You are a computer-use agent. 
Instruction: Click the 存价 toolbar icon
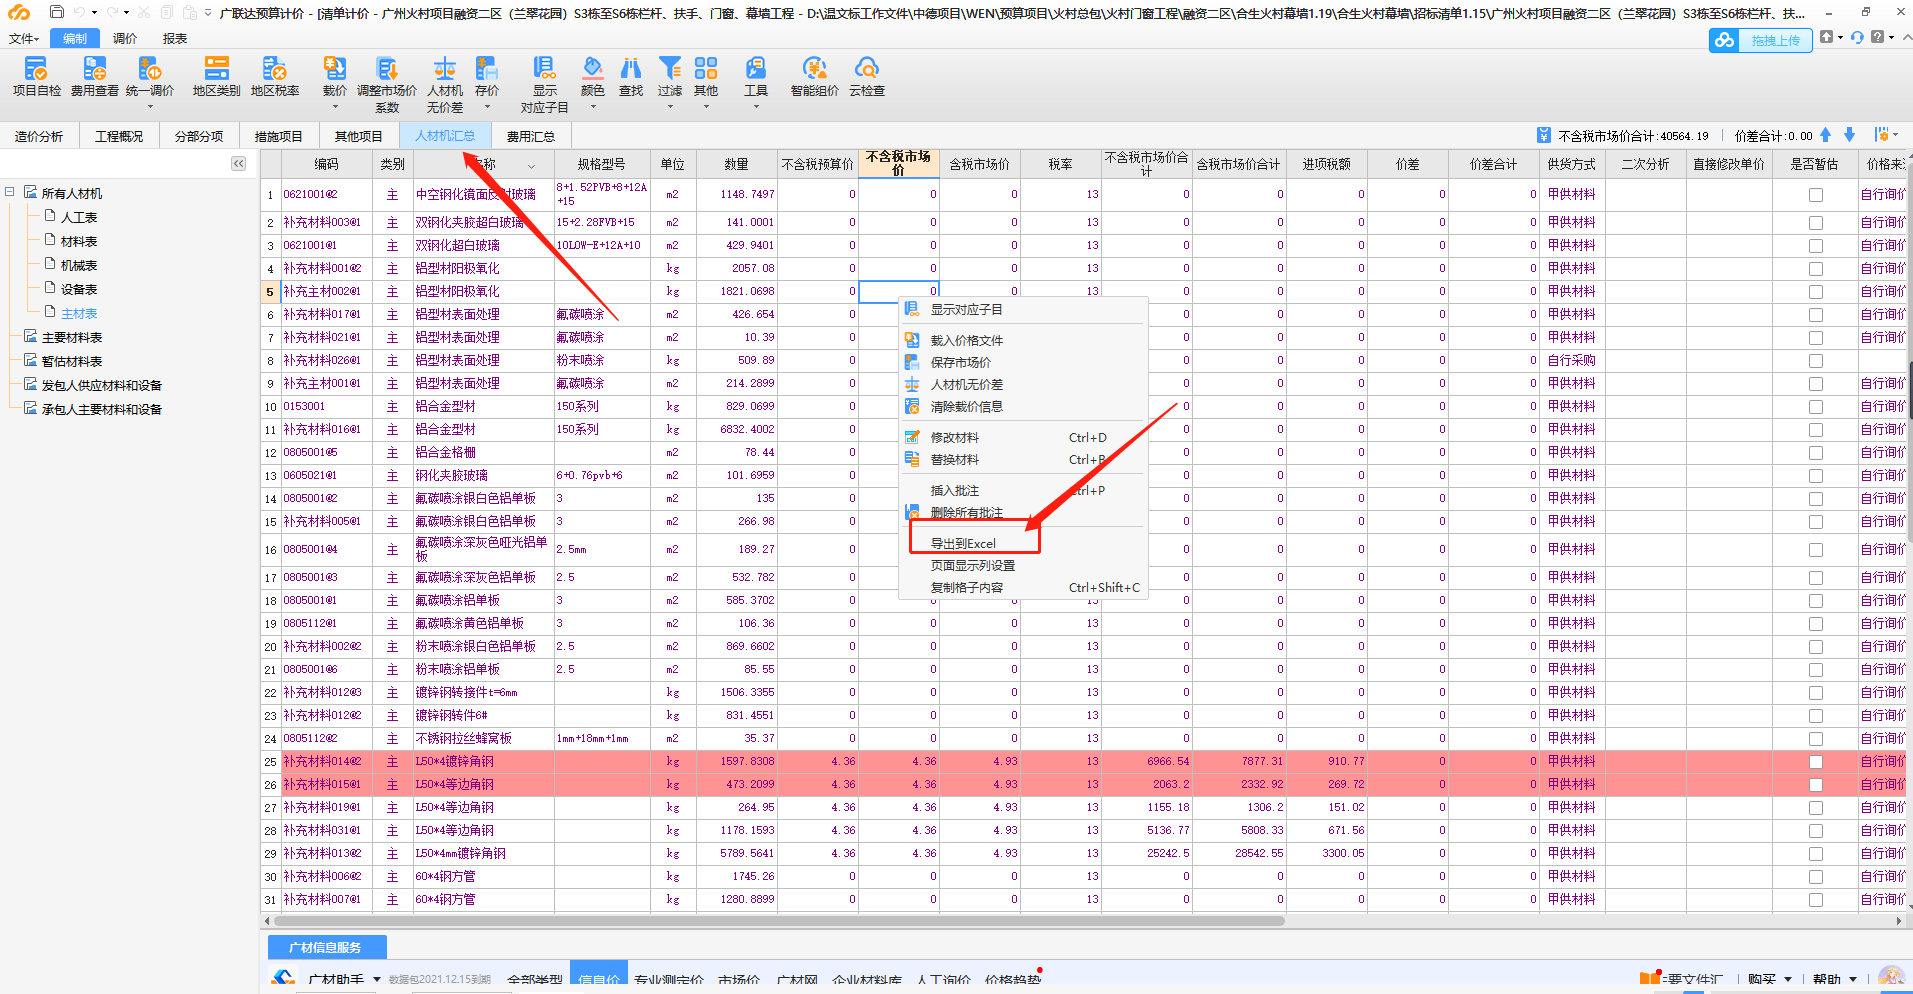487,68
